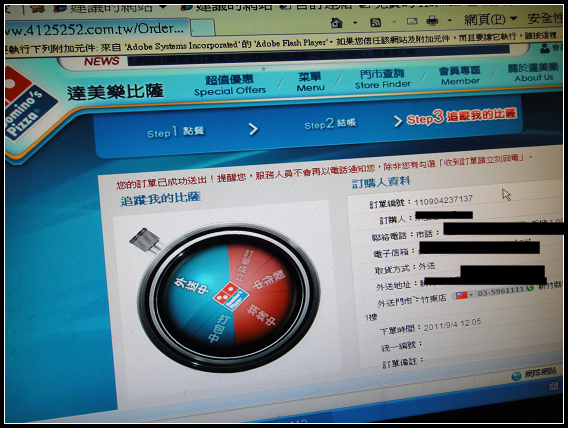Open 會員專區 Member page
The width and height of the screenshot is (568, 428).
click(460, 76)
